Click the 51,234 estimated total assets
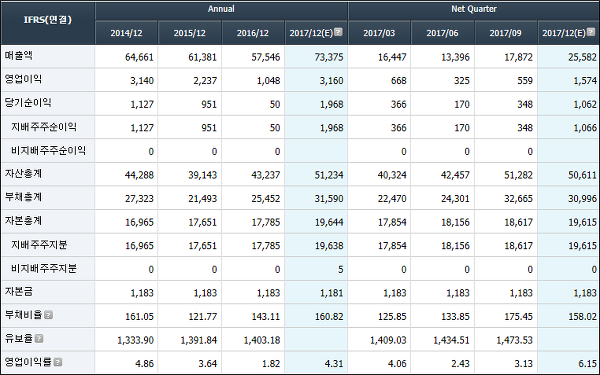The image size is (600, 375). [x=329, y=175]
